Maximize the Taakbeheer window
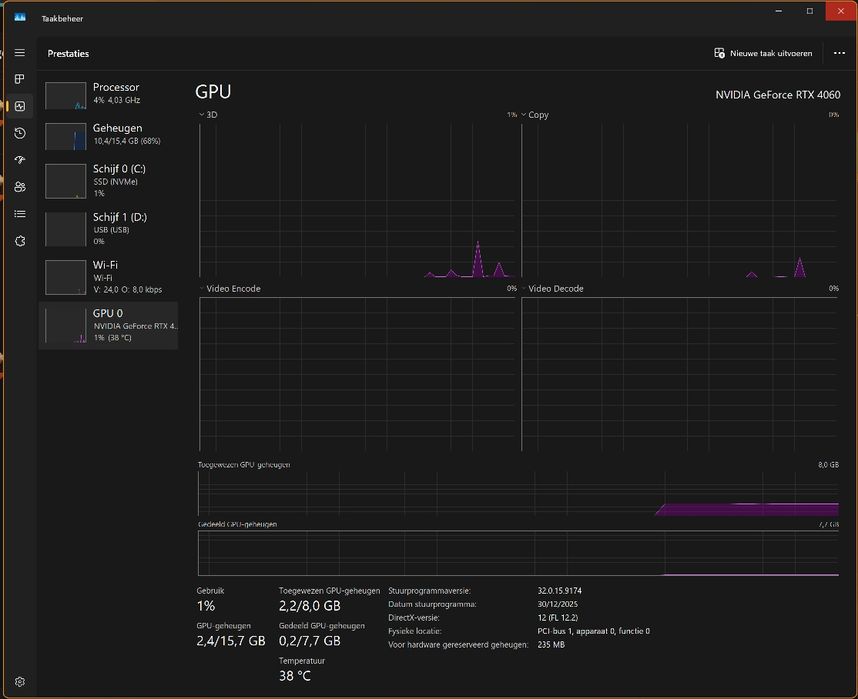Screen dimensions: 858x699 pos(810,11)
